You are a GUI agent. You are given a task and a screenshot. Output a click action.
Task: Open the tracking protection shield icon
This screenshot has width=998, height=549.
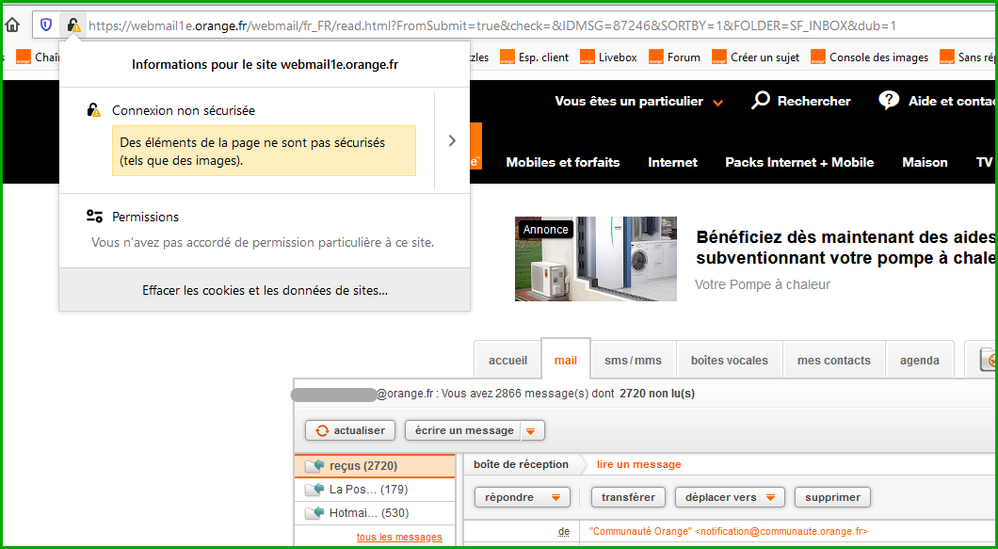pos(46,25)
